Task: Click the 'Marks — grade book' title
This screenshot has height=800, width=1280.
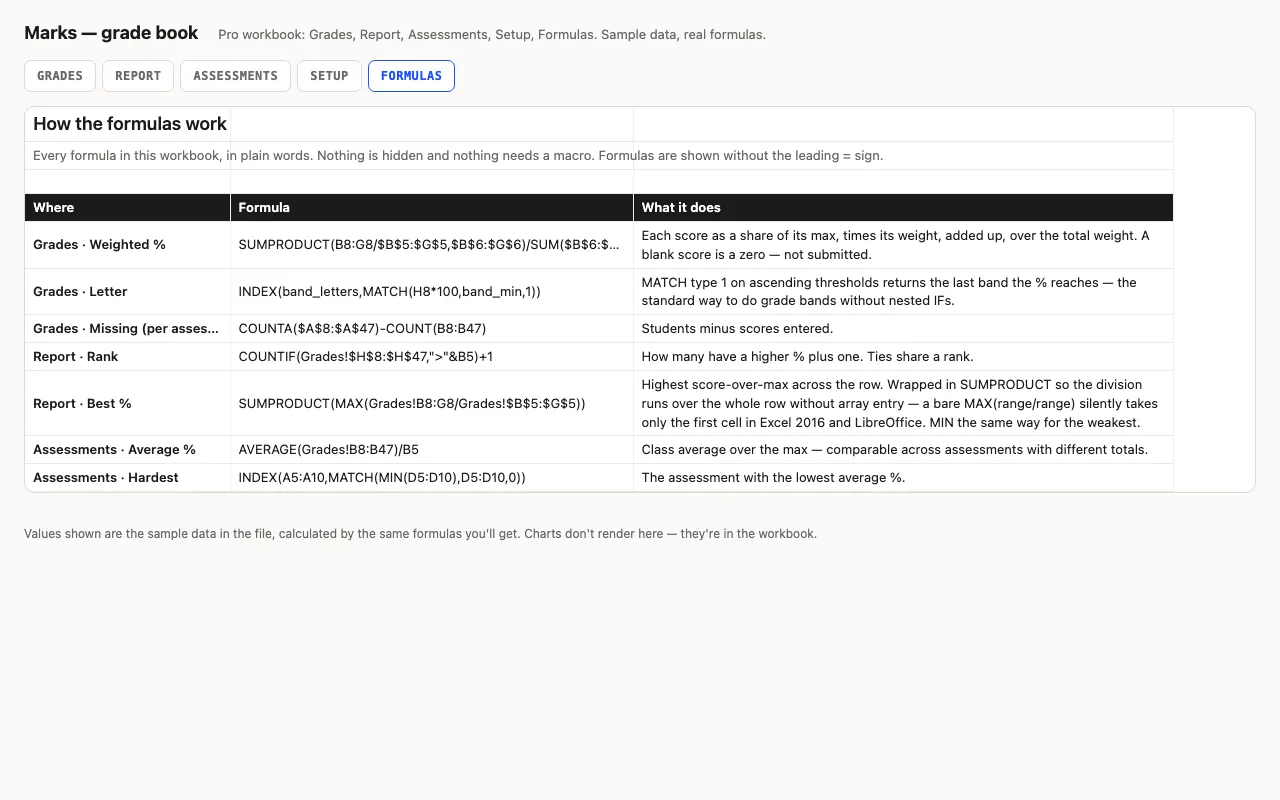Action: pyautogui.click(x=111, y=33)
